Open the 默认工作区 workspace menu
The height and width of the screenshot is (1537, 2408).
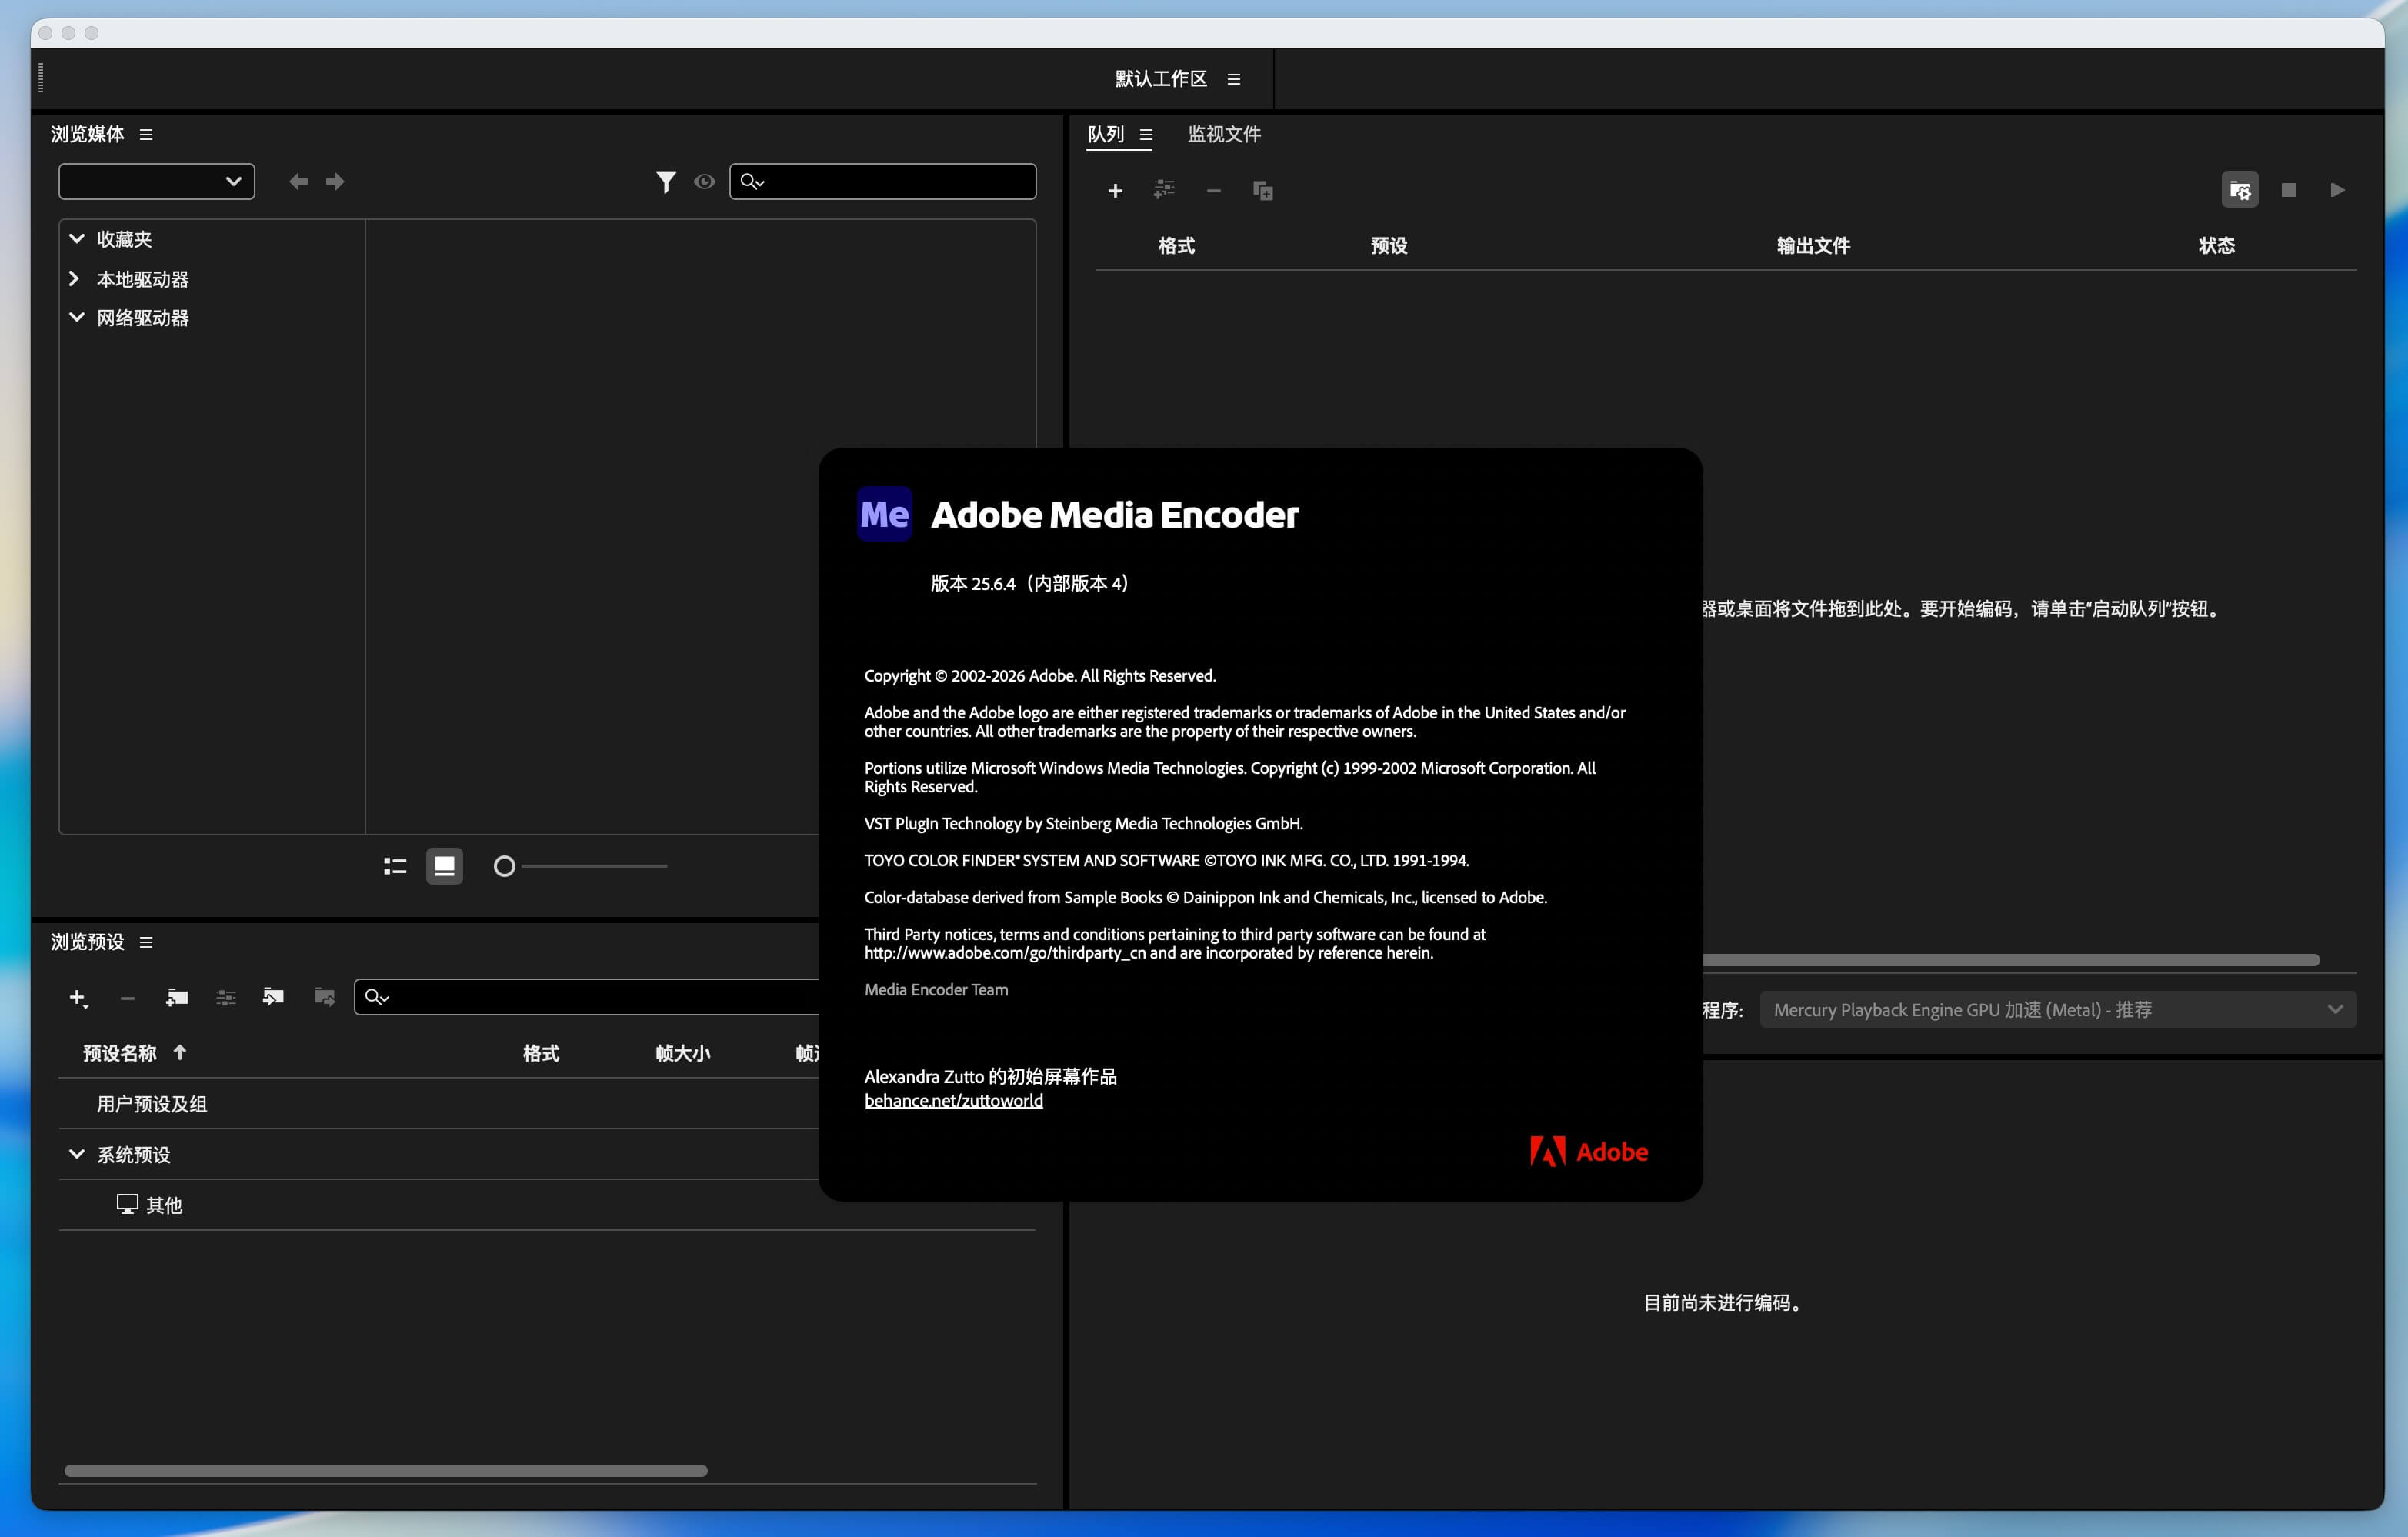pos(1233,79)
